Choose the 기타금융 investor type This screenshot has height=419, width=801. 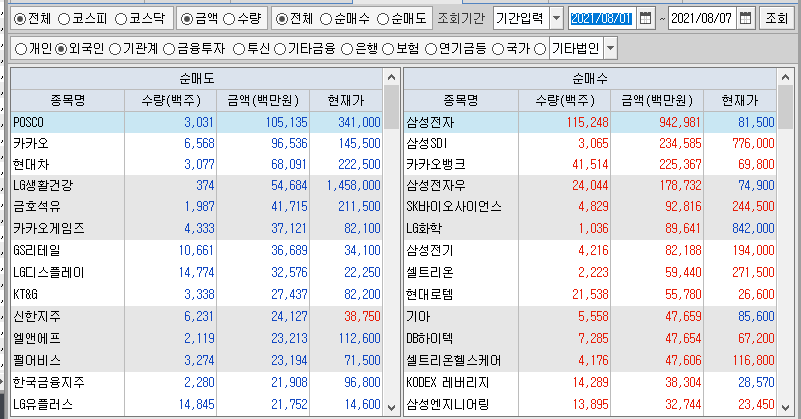280,49
